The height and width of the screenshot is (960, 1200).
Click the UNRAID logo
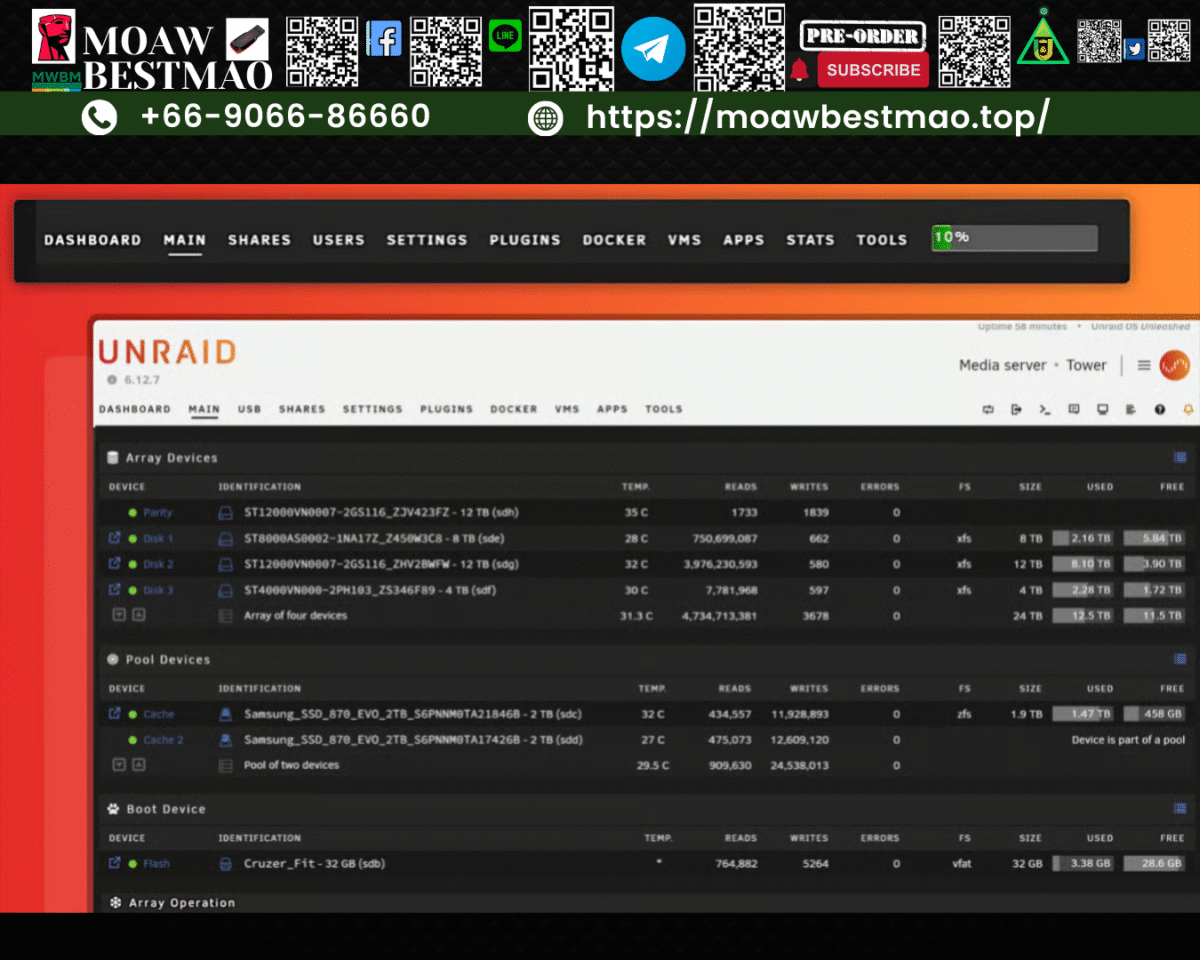[x=167, y=352]
